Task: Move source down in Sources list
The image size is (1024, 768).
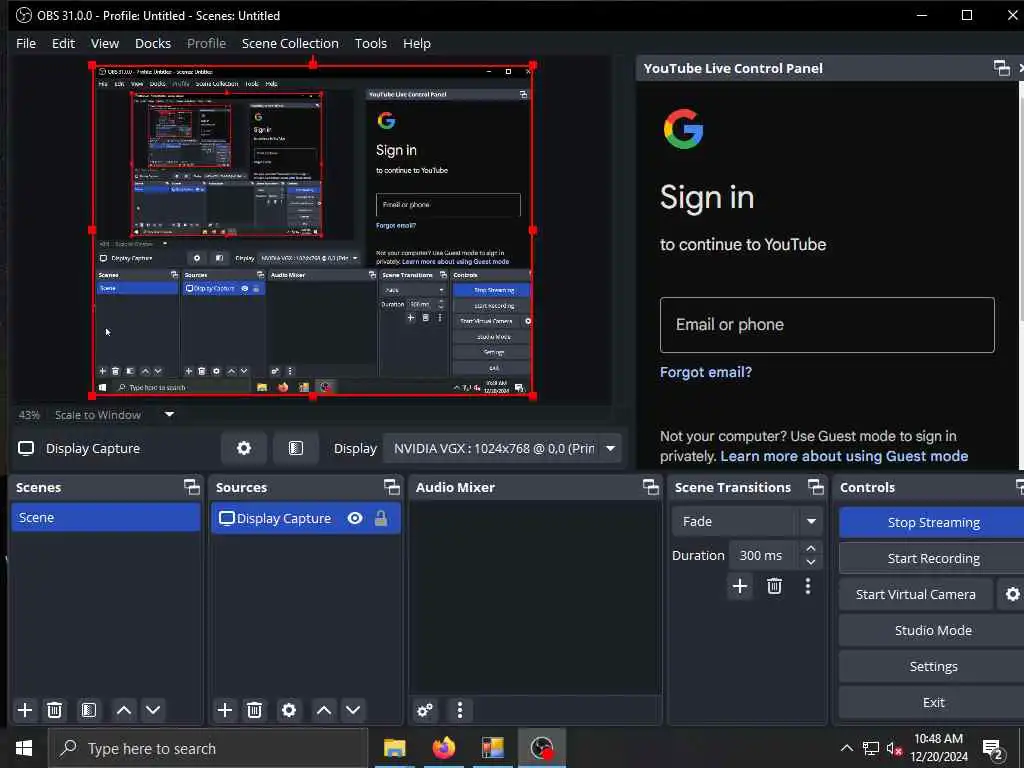Action: coord(353,710)
